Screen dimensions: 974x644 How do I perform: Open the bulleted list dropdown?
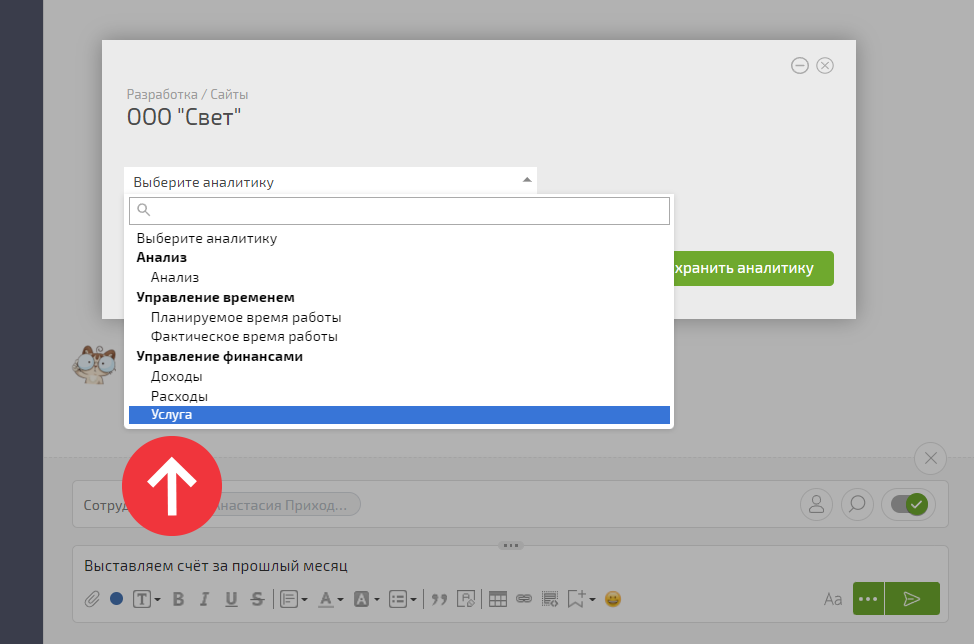pyautogui.click(x=403, y=599)
